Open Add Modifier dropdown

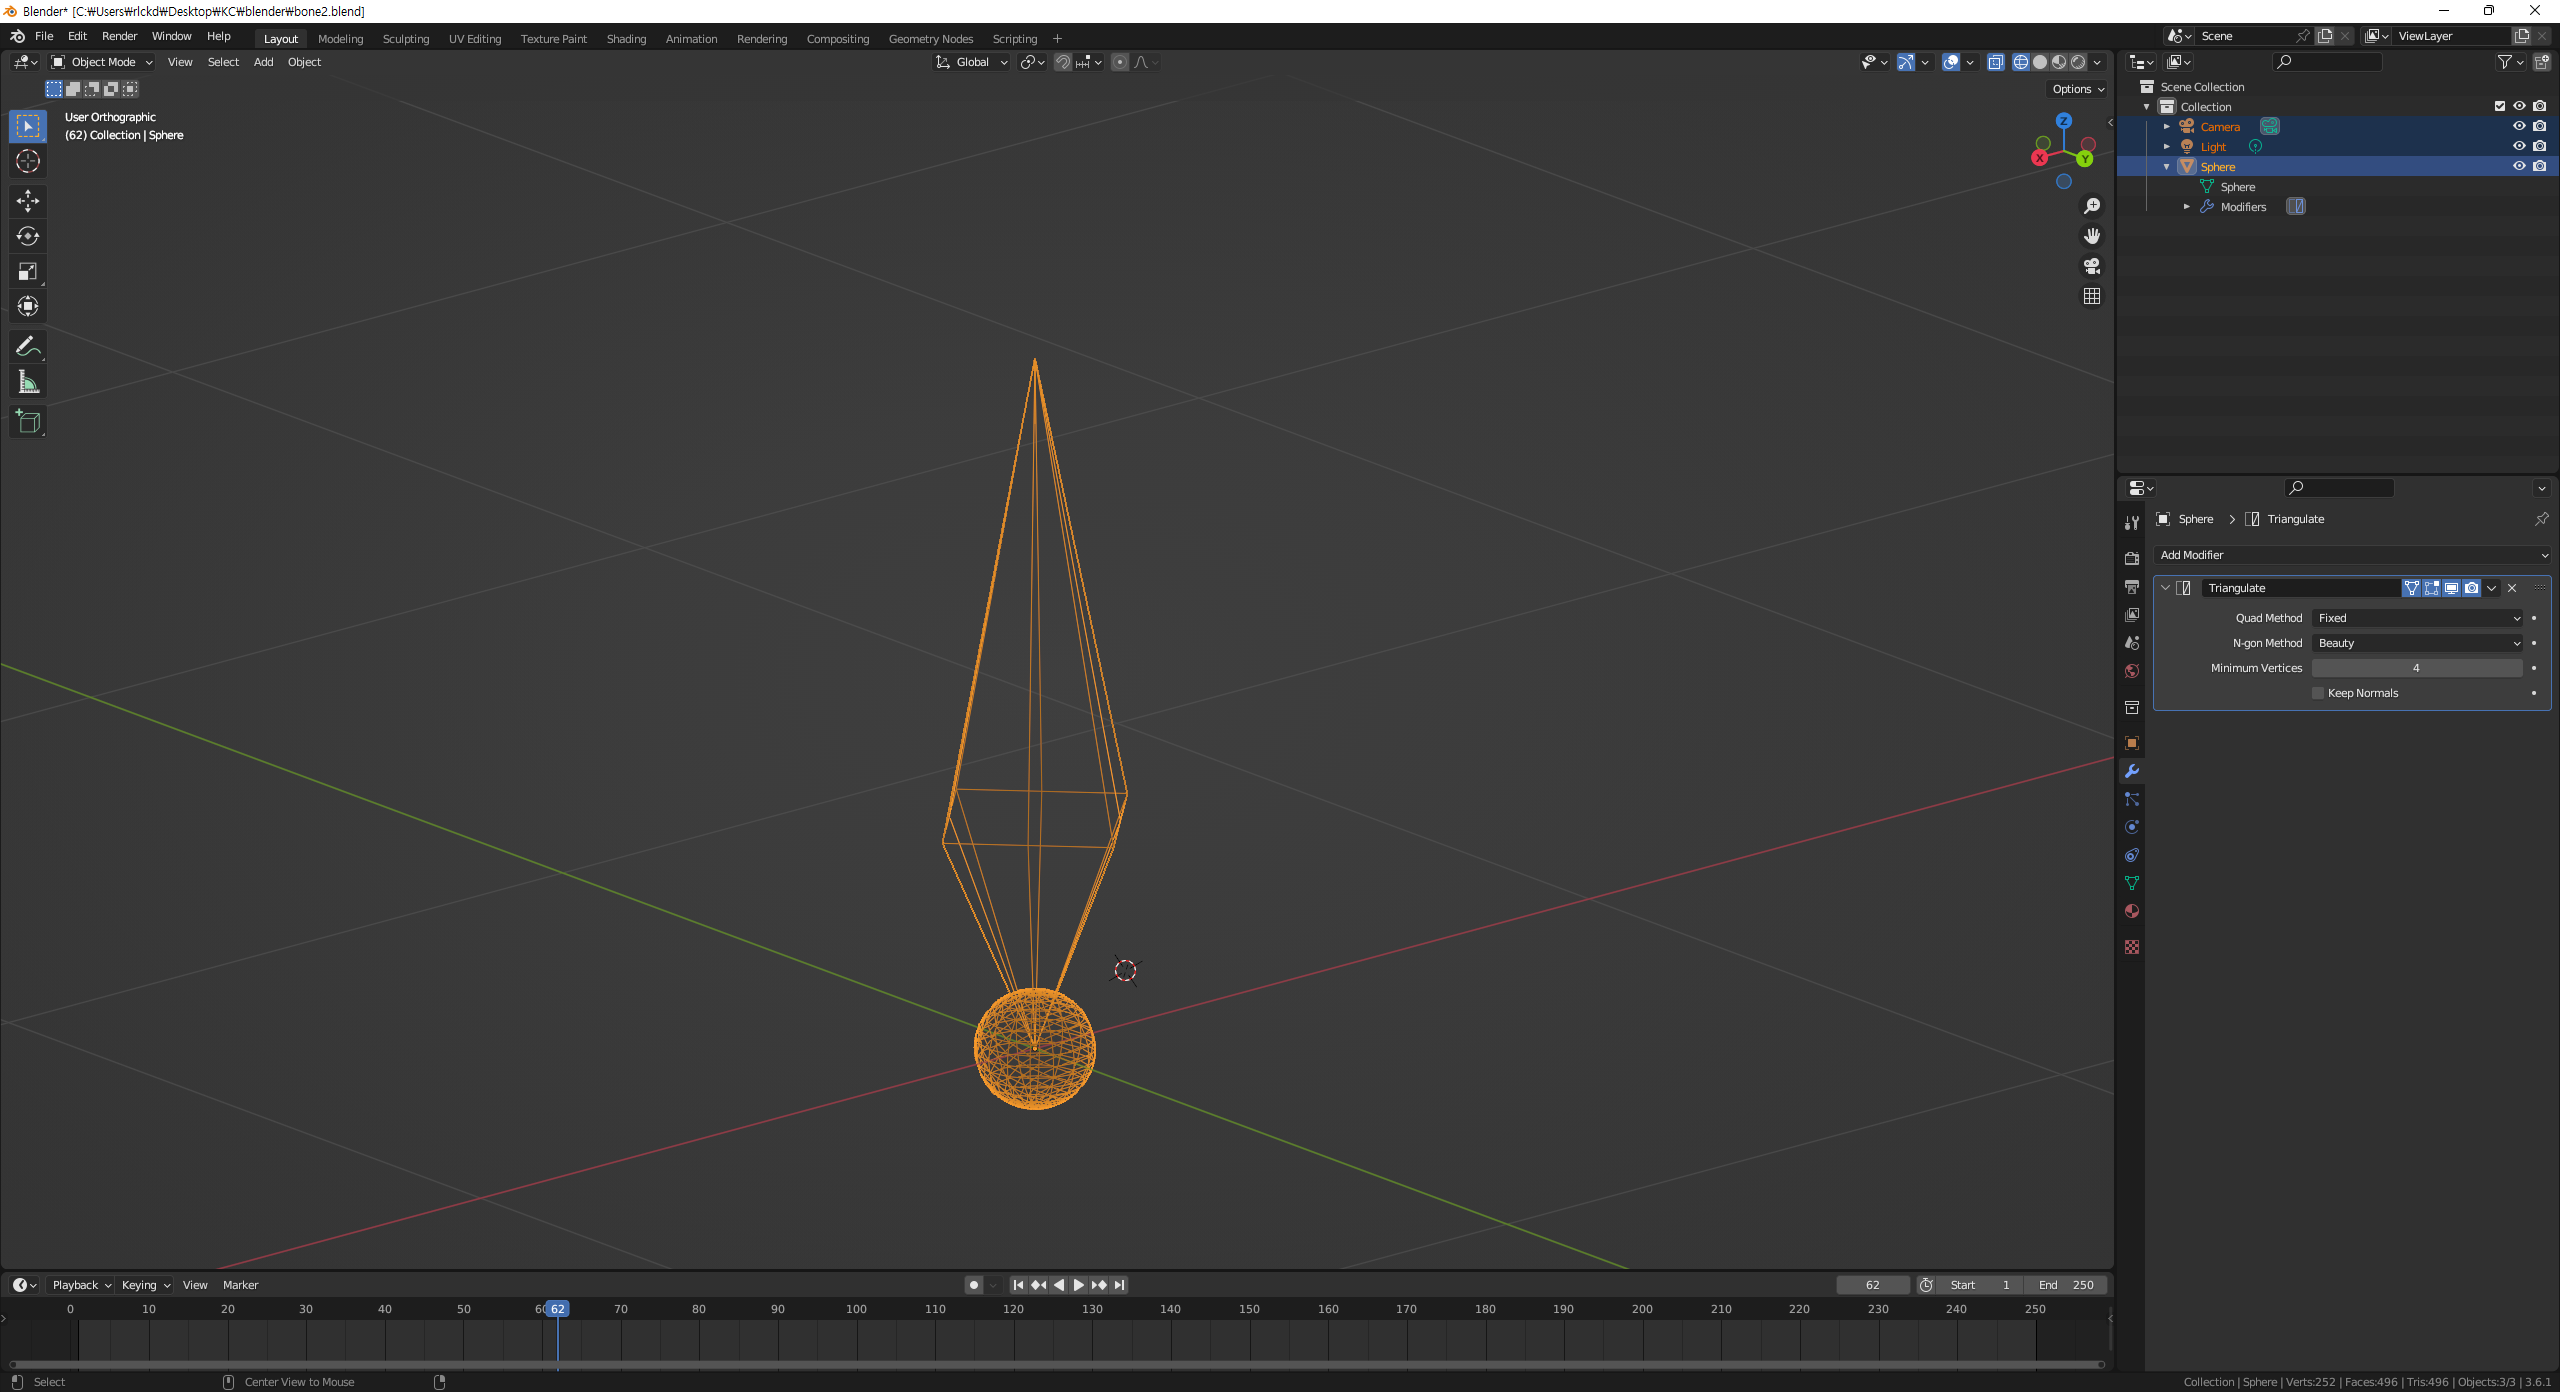[2352, 555]
